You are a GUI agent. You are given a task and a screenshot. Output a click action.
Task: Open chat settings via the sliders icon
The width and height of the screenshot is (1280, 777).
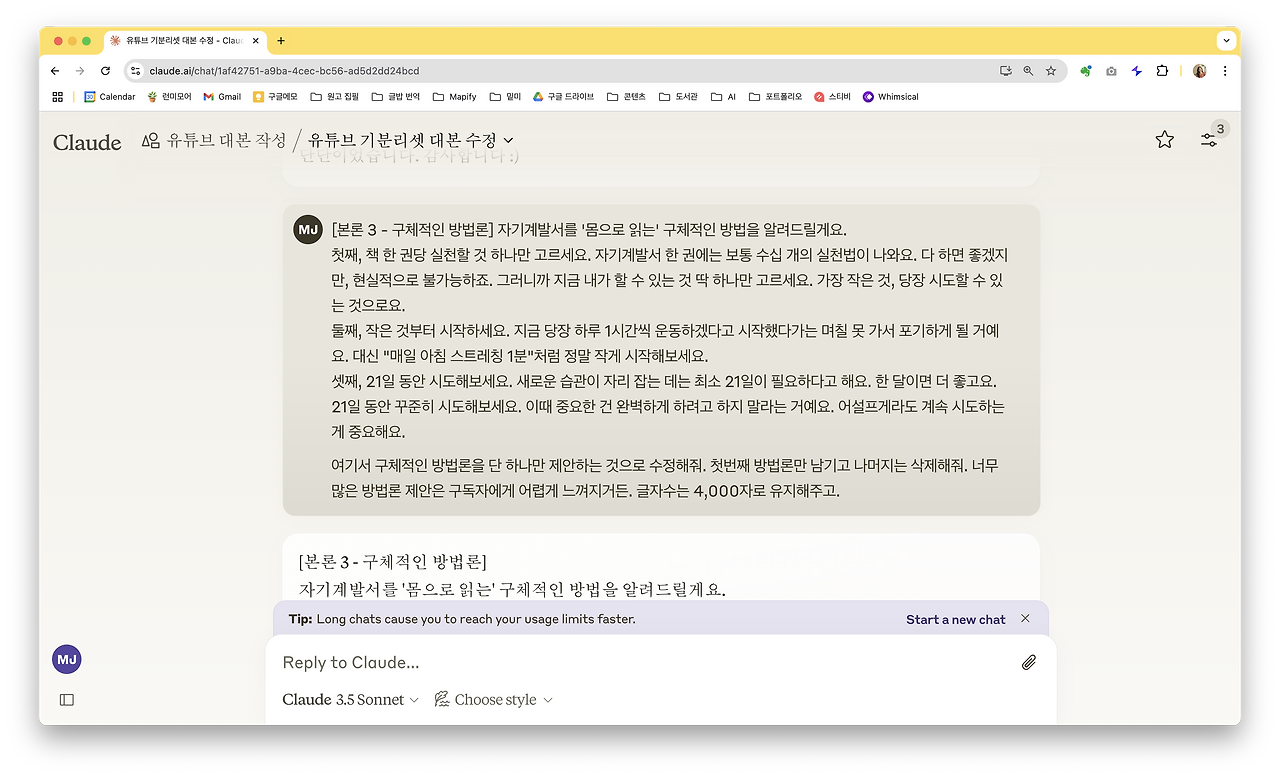(1209, 140)
